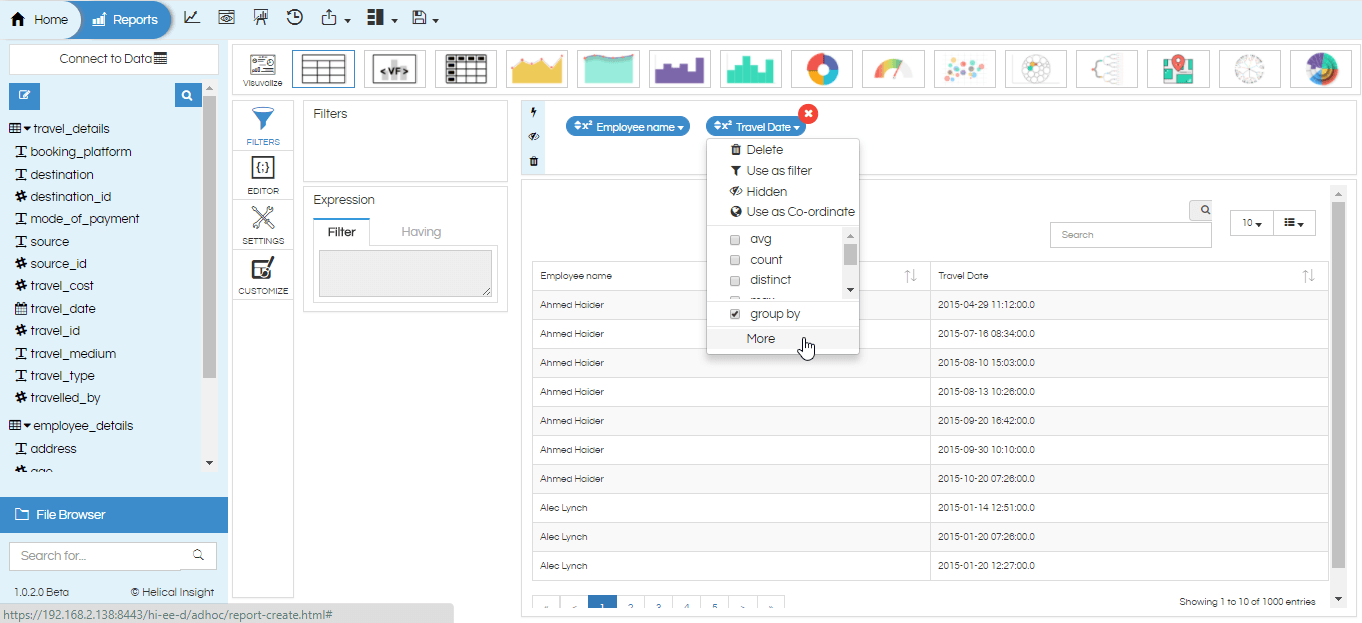
Task: Open the column list dropdown beside page size
Action: click(x=1294, y=223)
